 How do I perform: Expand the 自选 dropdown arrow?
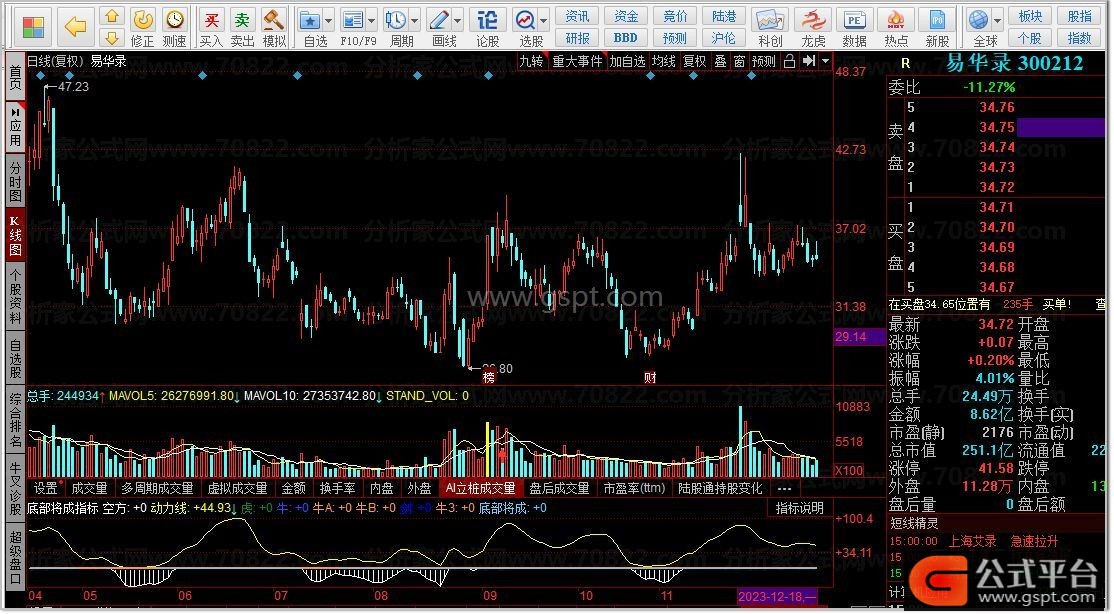tap(328, 21)
